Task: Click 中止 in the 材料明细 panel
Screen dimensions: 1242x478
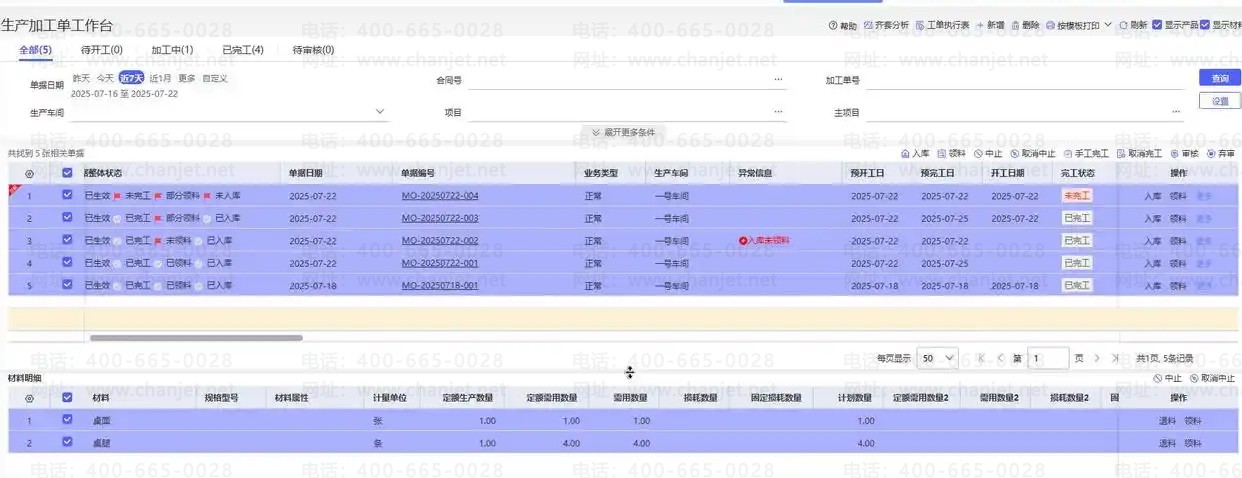Action: (x=1167, y=379)
